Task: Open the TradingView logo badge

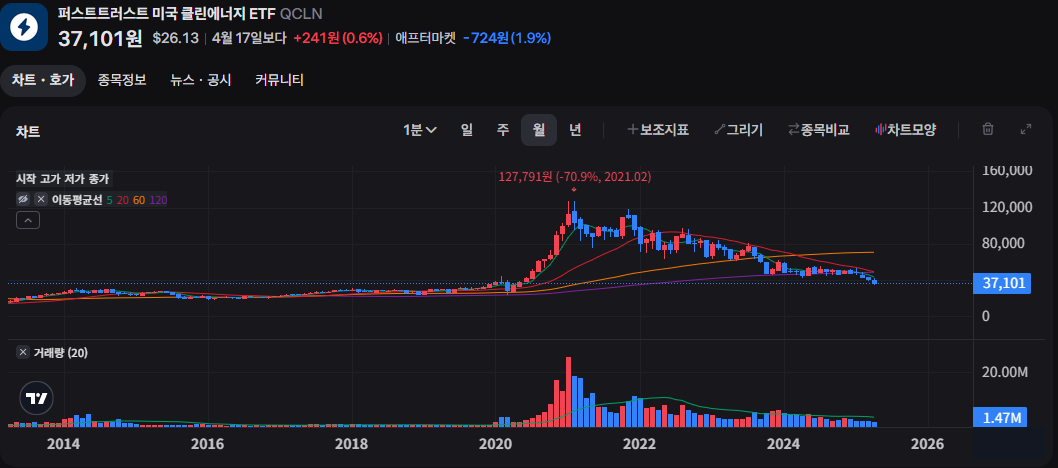Action: click(36, 398)
